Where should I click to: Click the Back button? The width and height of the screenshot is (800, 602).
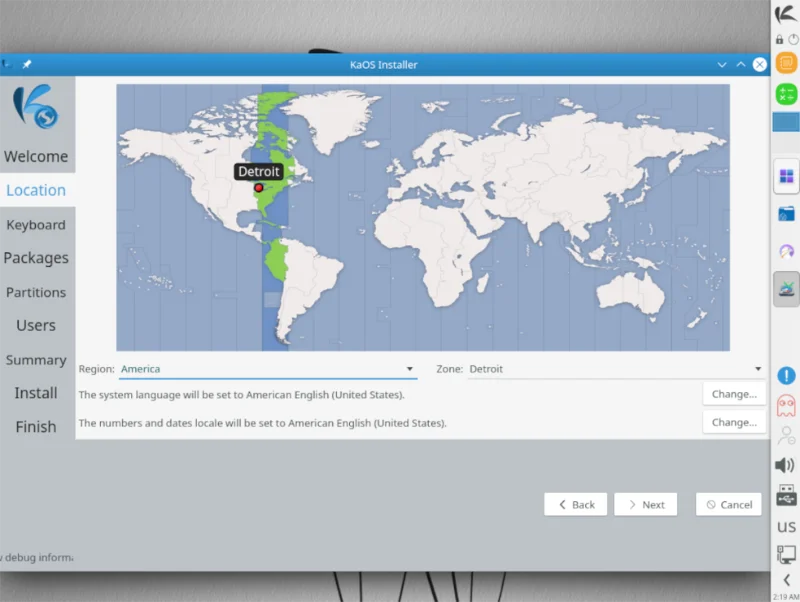[x=576, y=505]
